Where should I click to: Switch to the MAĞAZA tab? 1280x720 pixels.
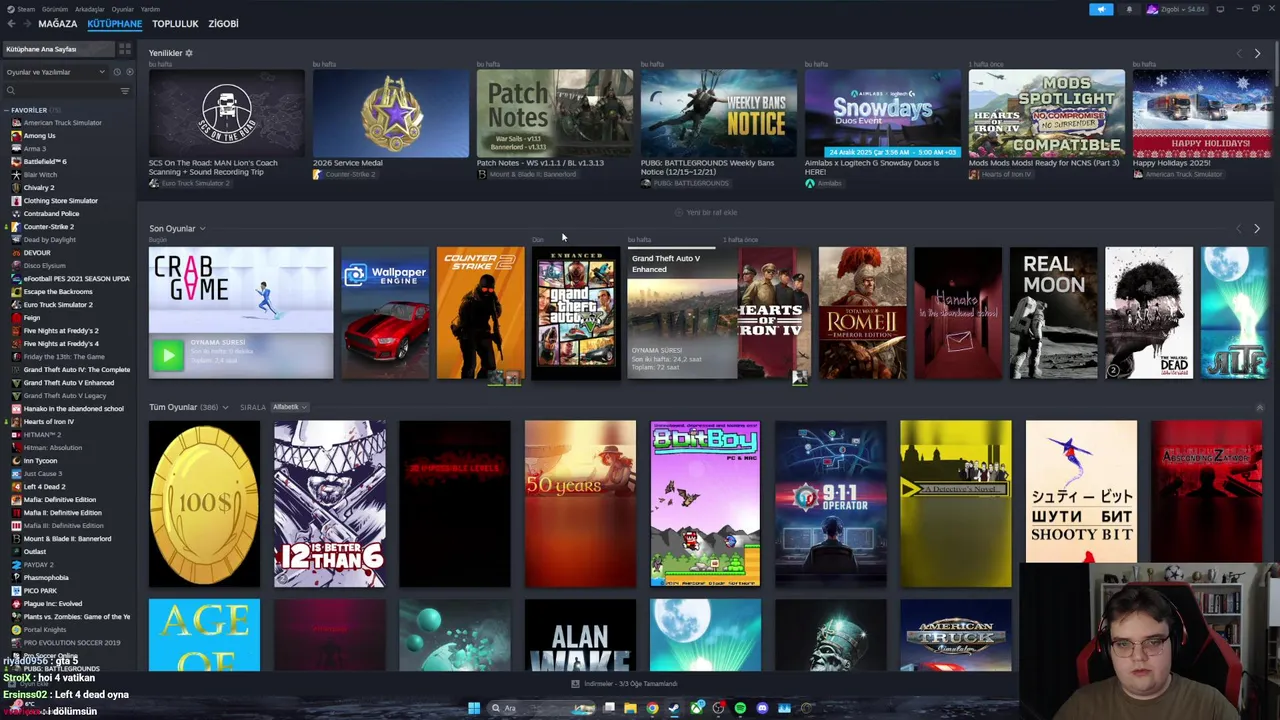click(x=57, y=24)
